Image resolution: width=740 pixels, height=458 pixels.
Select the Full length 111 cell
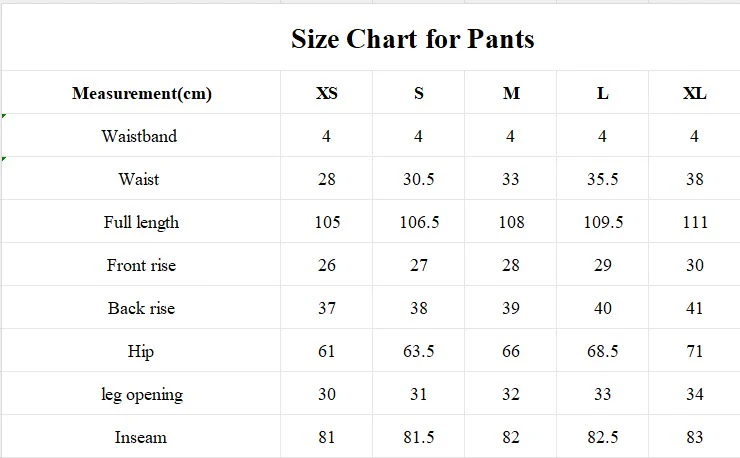pos(694,222)
